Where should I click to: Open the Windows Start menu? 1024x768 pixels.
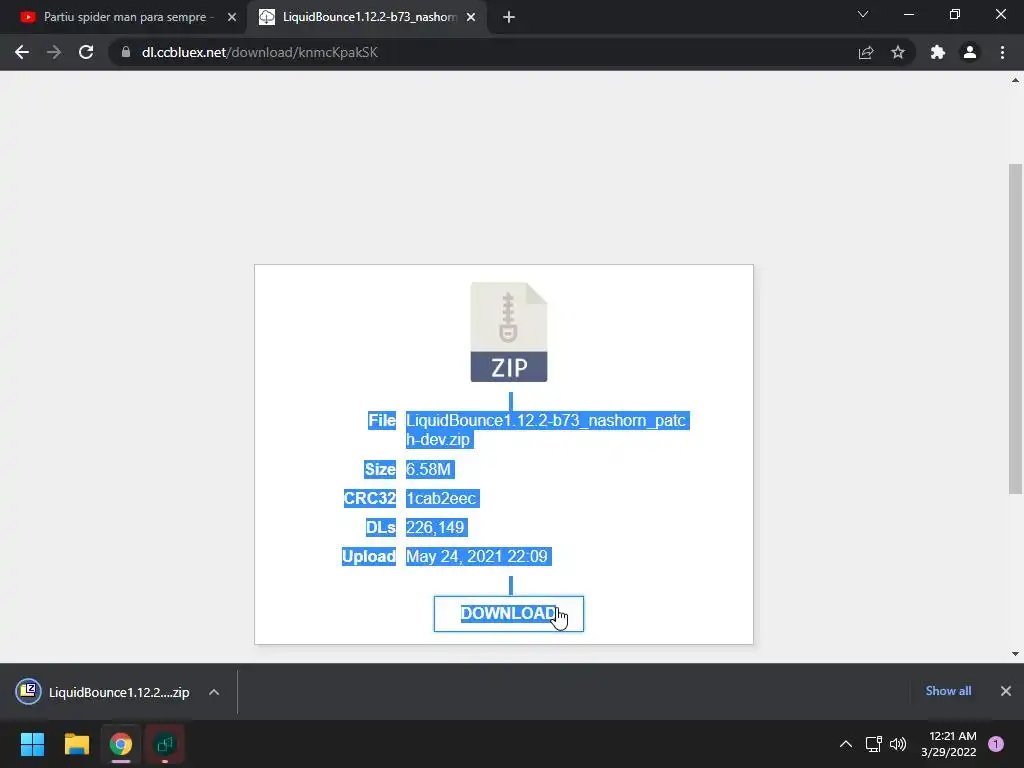(x=32, y=744)
